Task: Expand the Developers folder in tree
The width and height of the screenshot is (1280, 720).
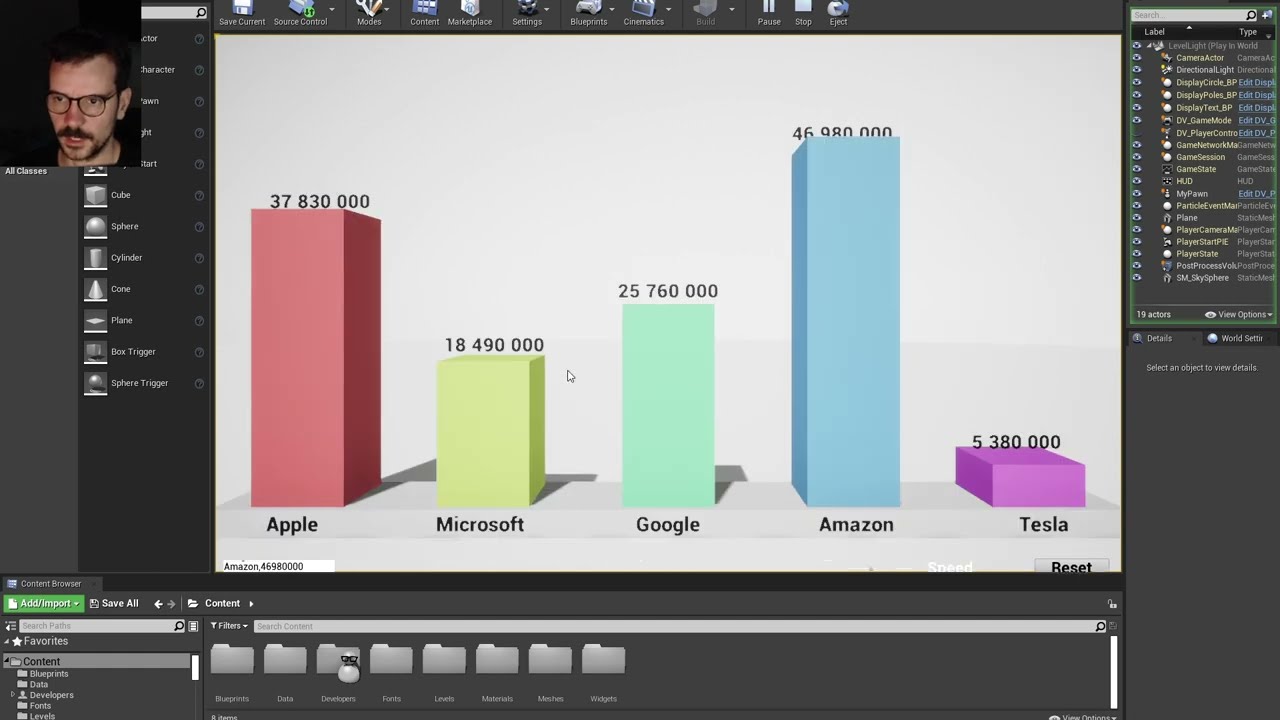Action: click(13, 695)
